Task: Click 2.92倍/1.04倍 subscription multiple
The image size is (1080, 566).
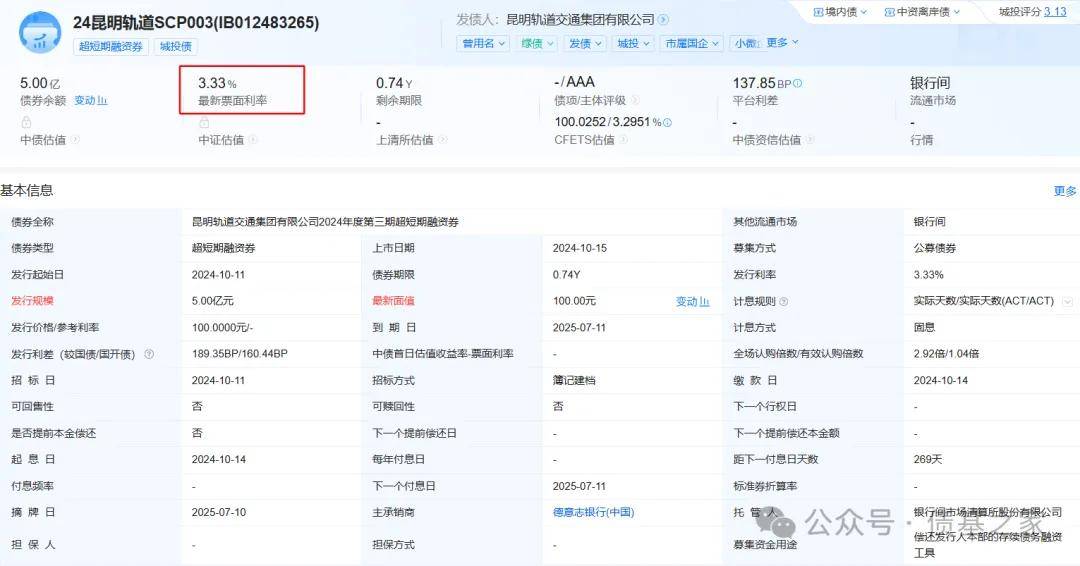Action: 946,354
